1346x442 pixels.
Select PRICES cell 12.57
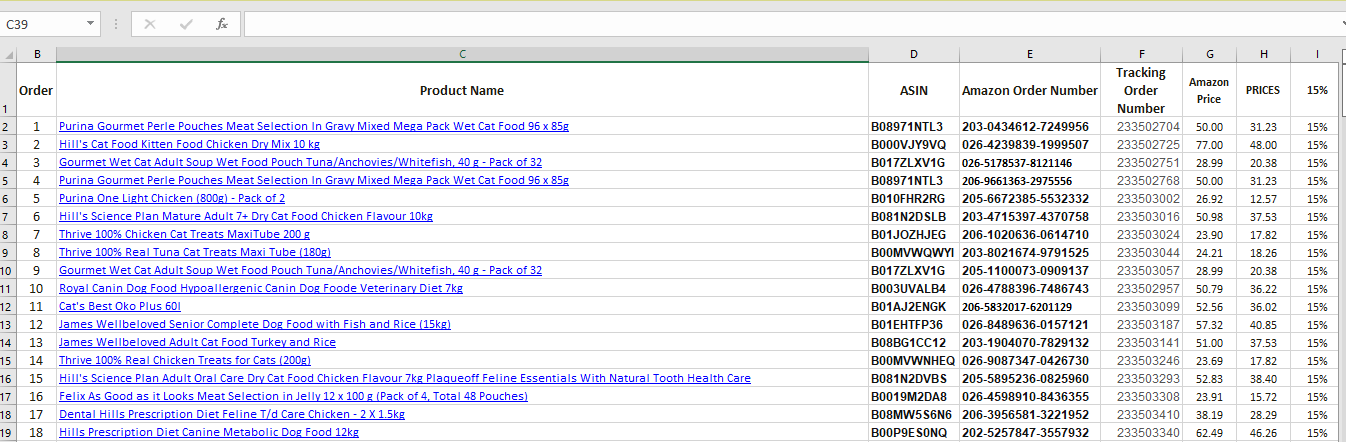coord(1263,198)
